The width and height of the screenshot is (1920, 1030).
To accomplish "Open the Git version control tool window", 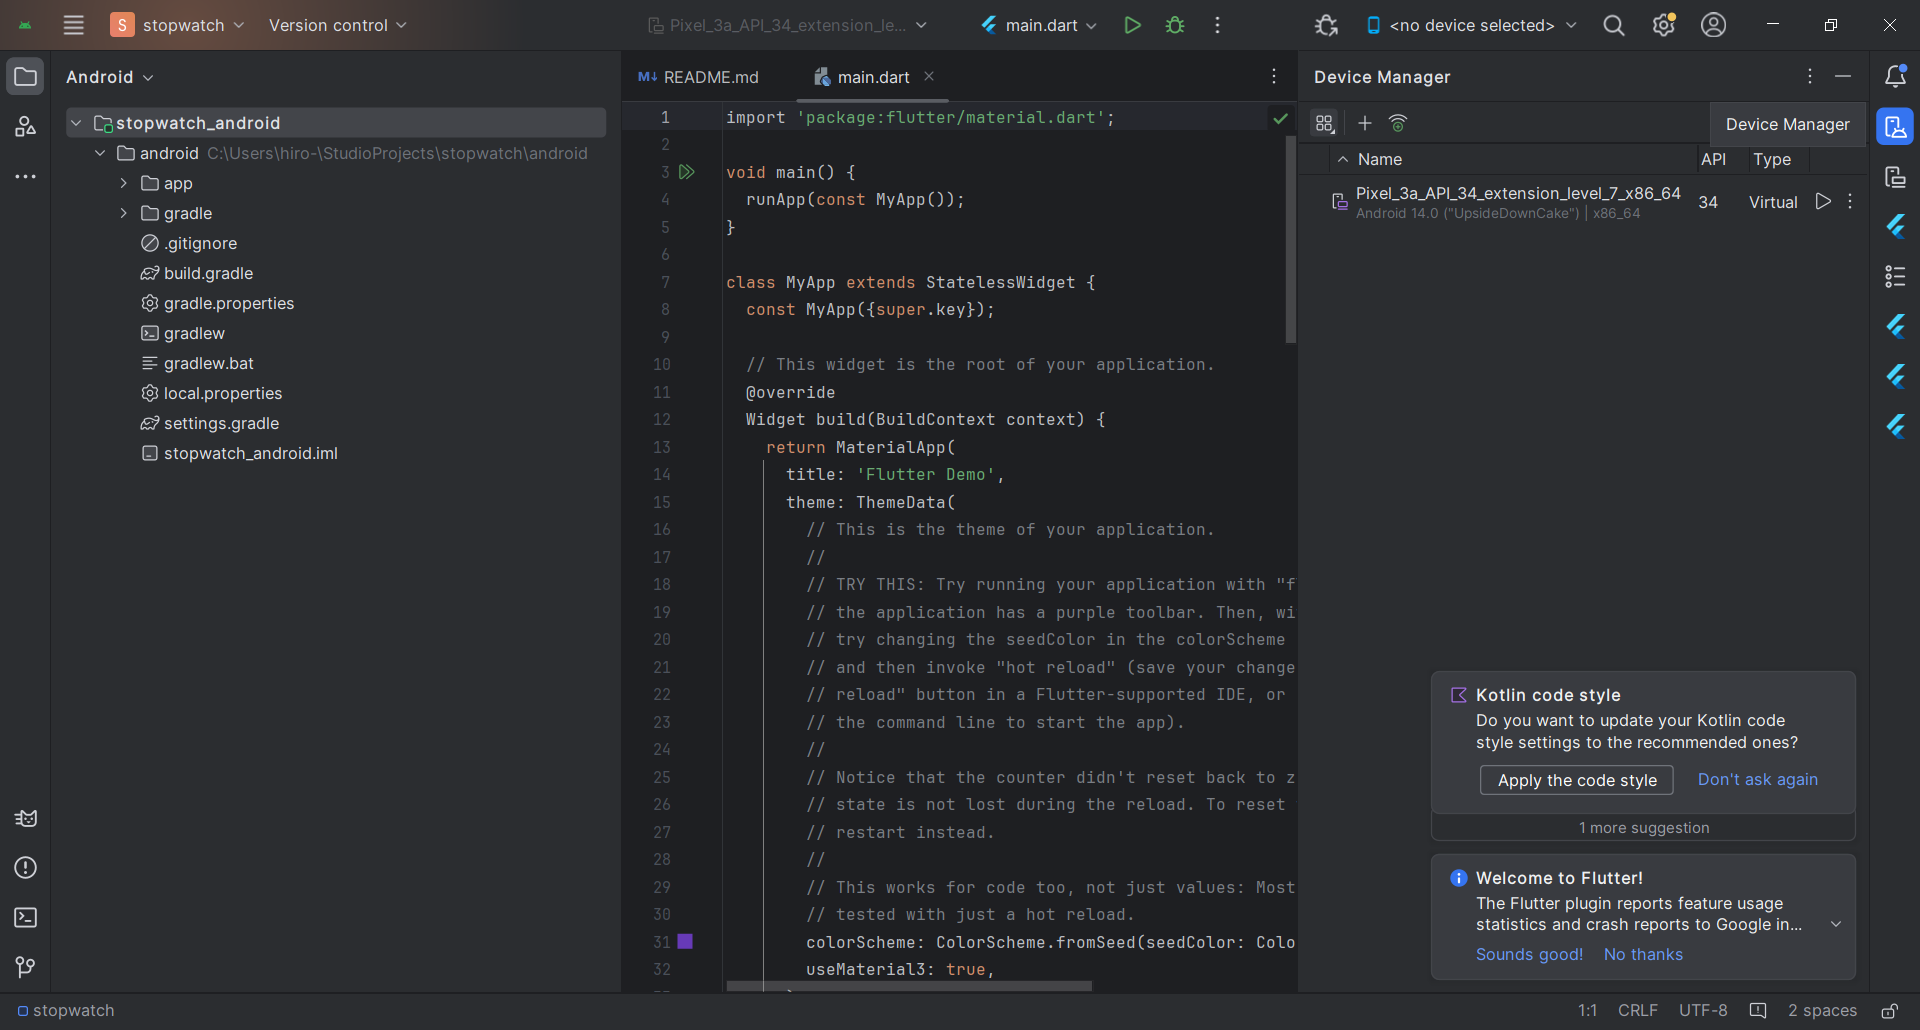I will [x=26, y=967].
